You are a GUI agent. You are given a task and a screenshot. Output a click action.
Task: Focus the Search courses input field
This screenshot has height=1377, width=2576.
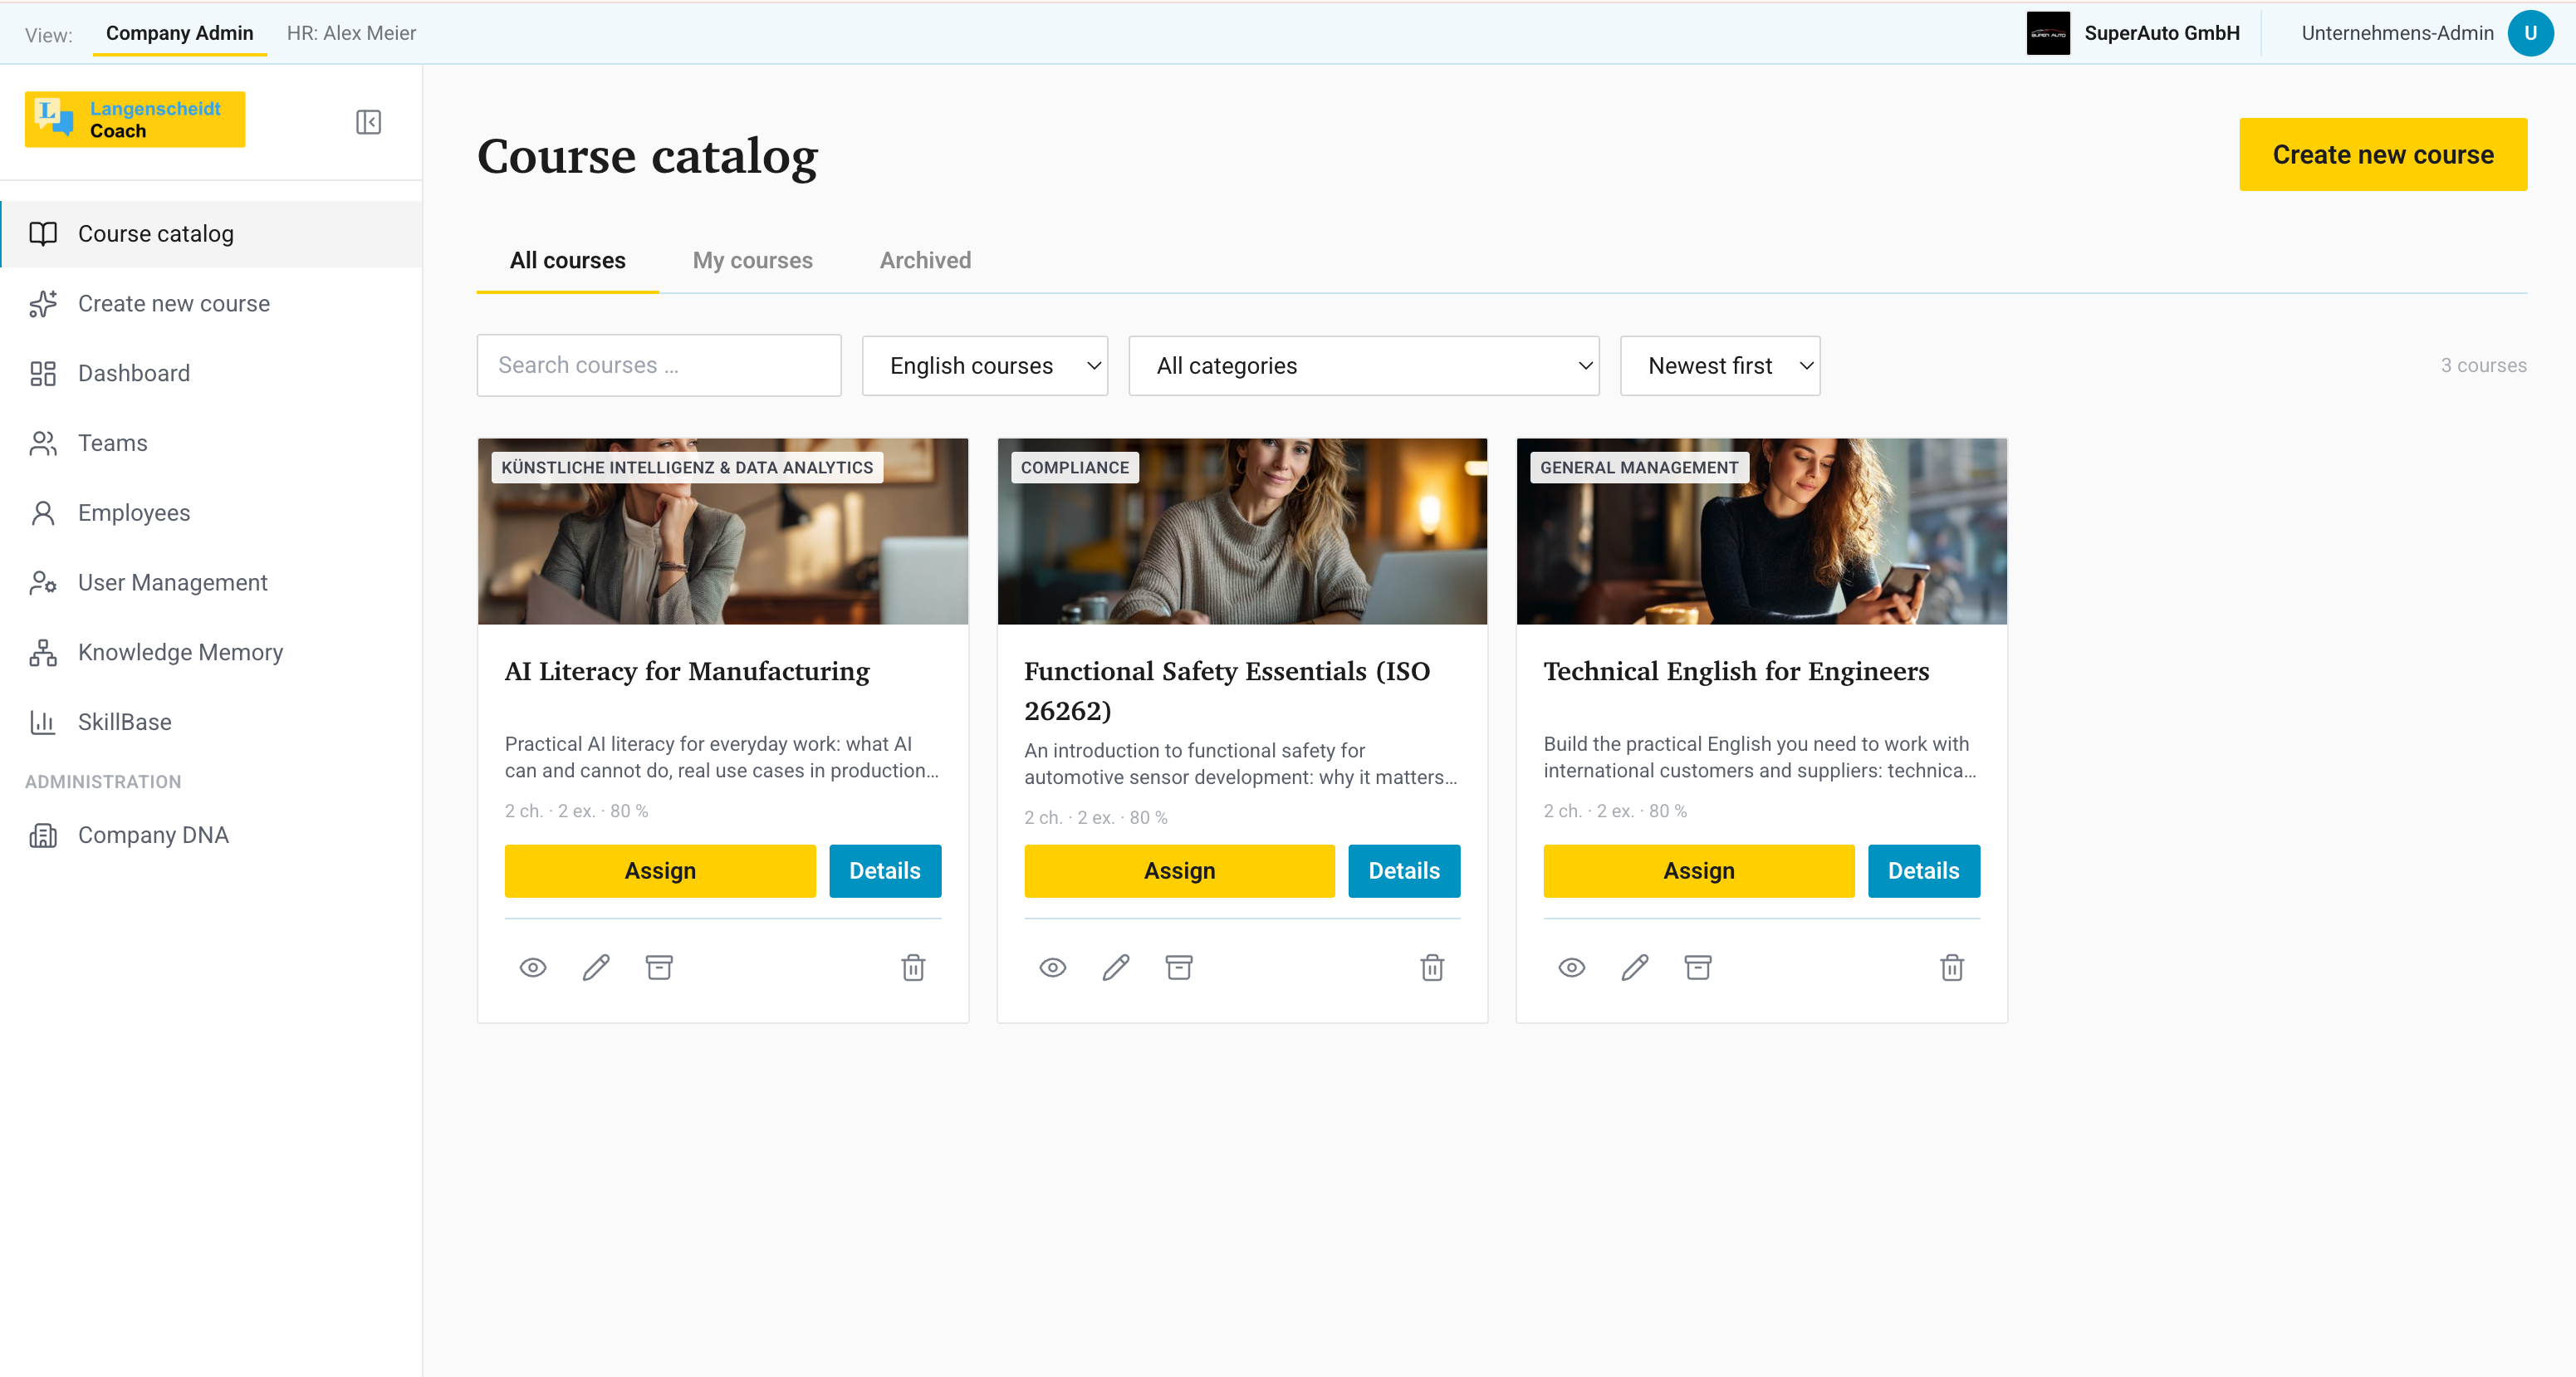click(659, 366)
